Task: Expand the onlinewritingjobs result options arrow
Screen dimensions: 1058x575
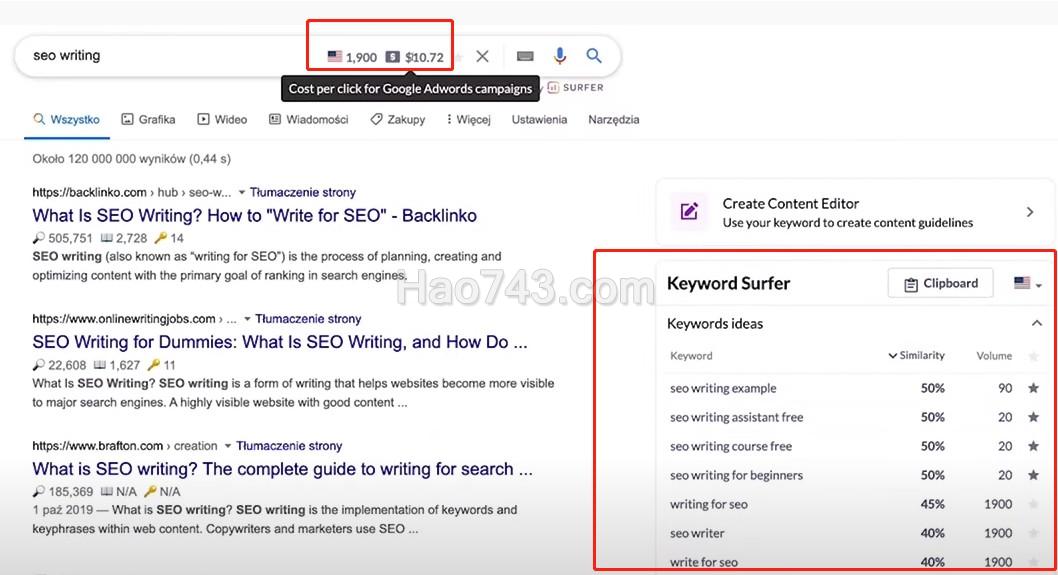Action: click(x=247, y=319)
